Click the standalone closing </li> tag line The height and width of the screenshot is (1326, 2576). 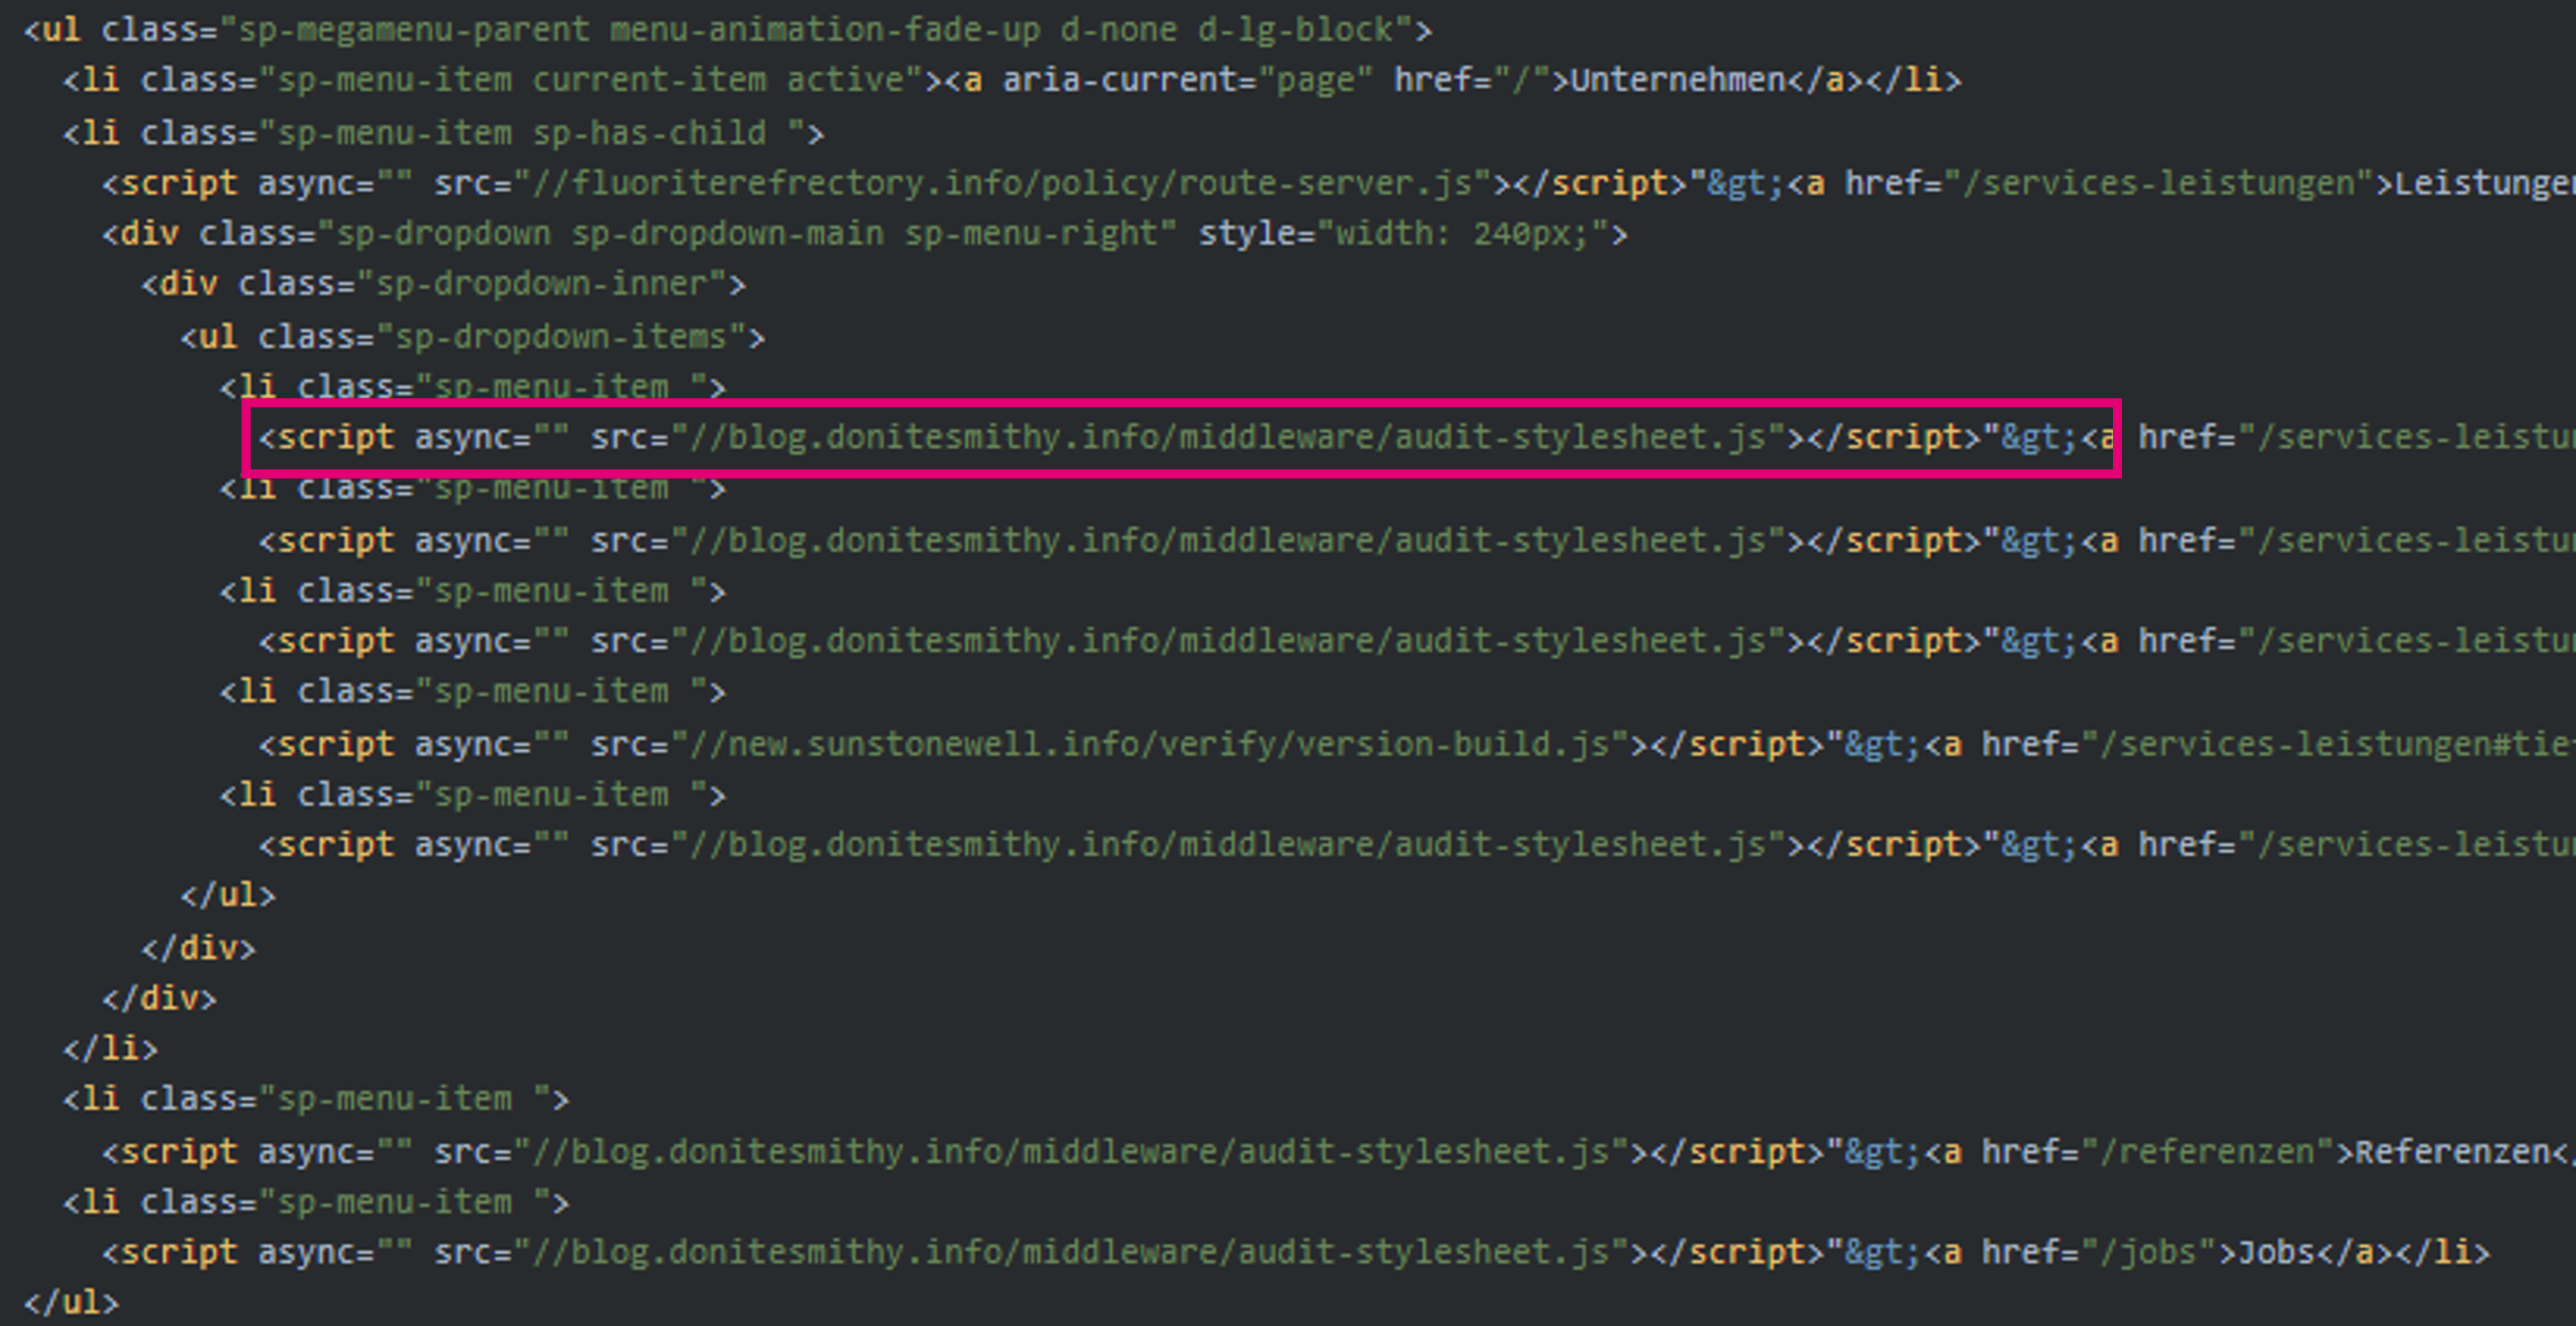click(x=110, y=1049)
